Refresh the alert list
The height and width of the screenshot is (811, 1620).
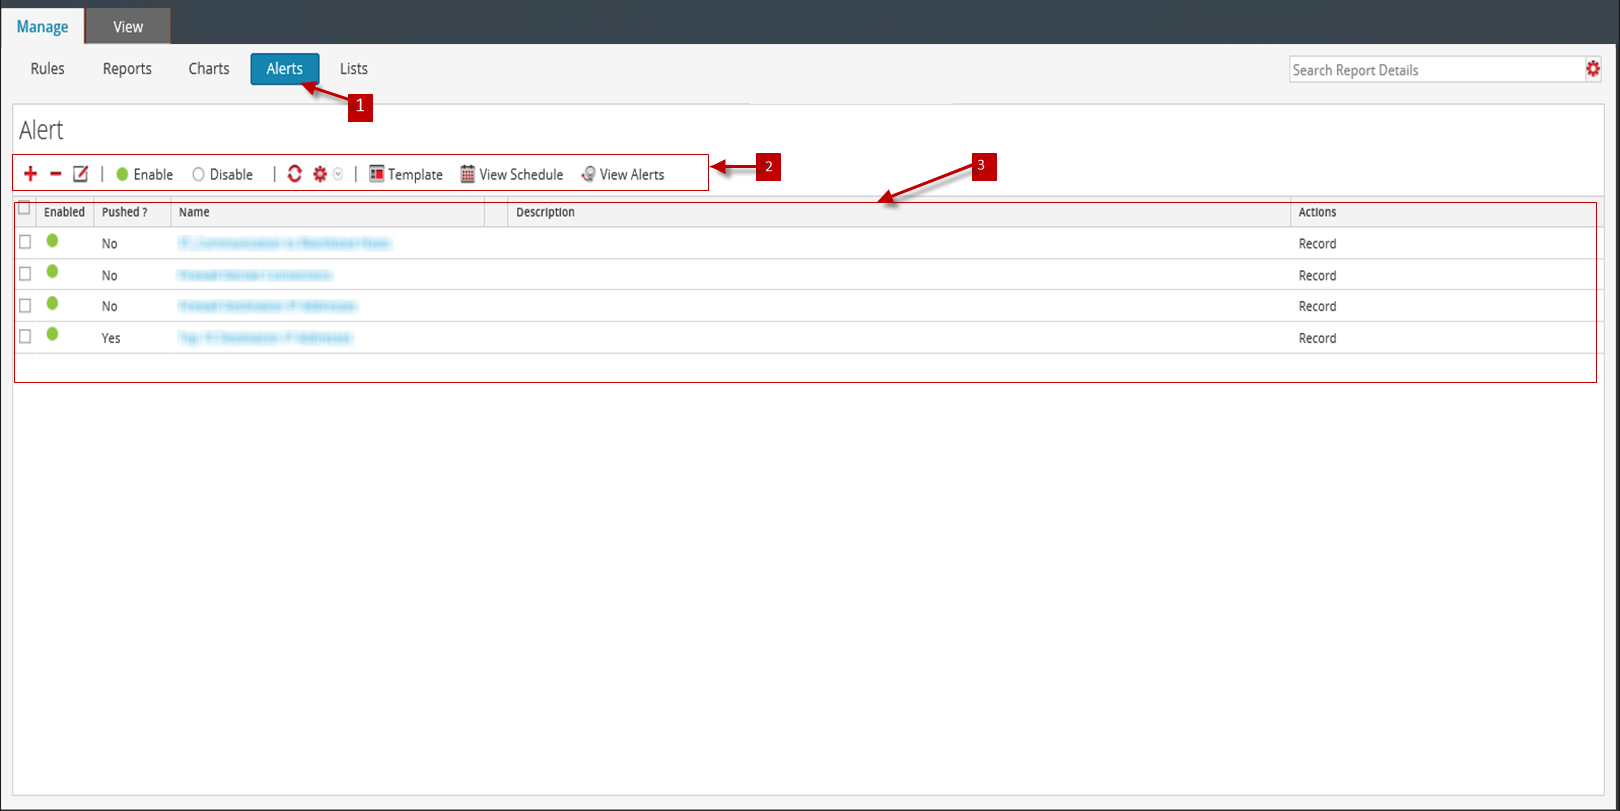tap(295, 174)
